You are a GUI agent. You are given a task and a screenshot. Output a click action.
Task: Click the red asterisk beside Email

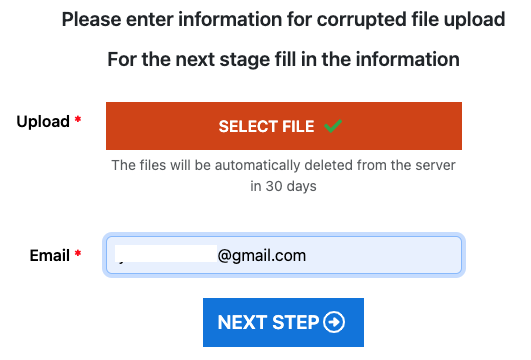click(78, 253)
